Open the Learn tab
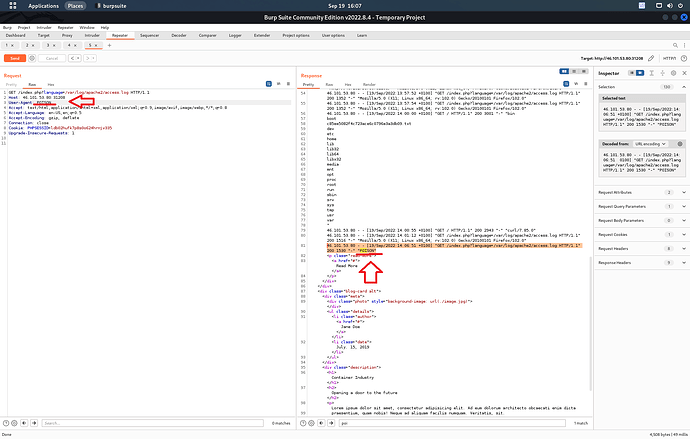 (362, 35)
